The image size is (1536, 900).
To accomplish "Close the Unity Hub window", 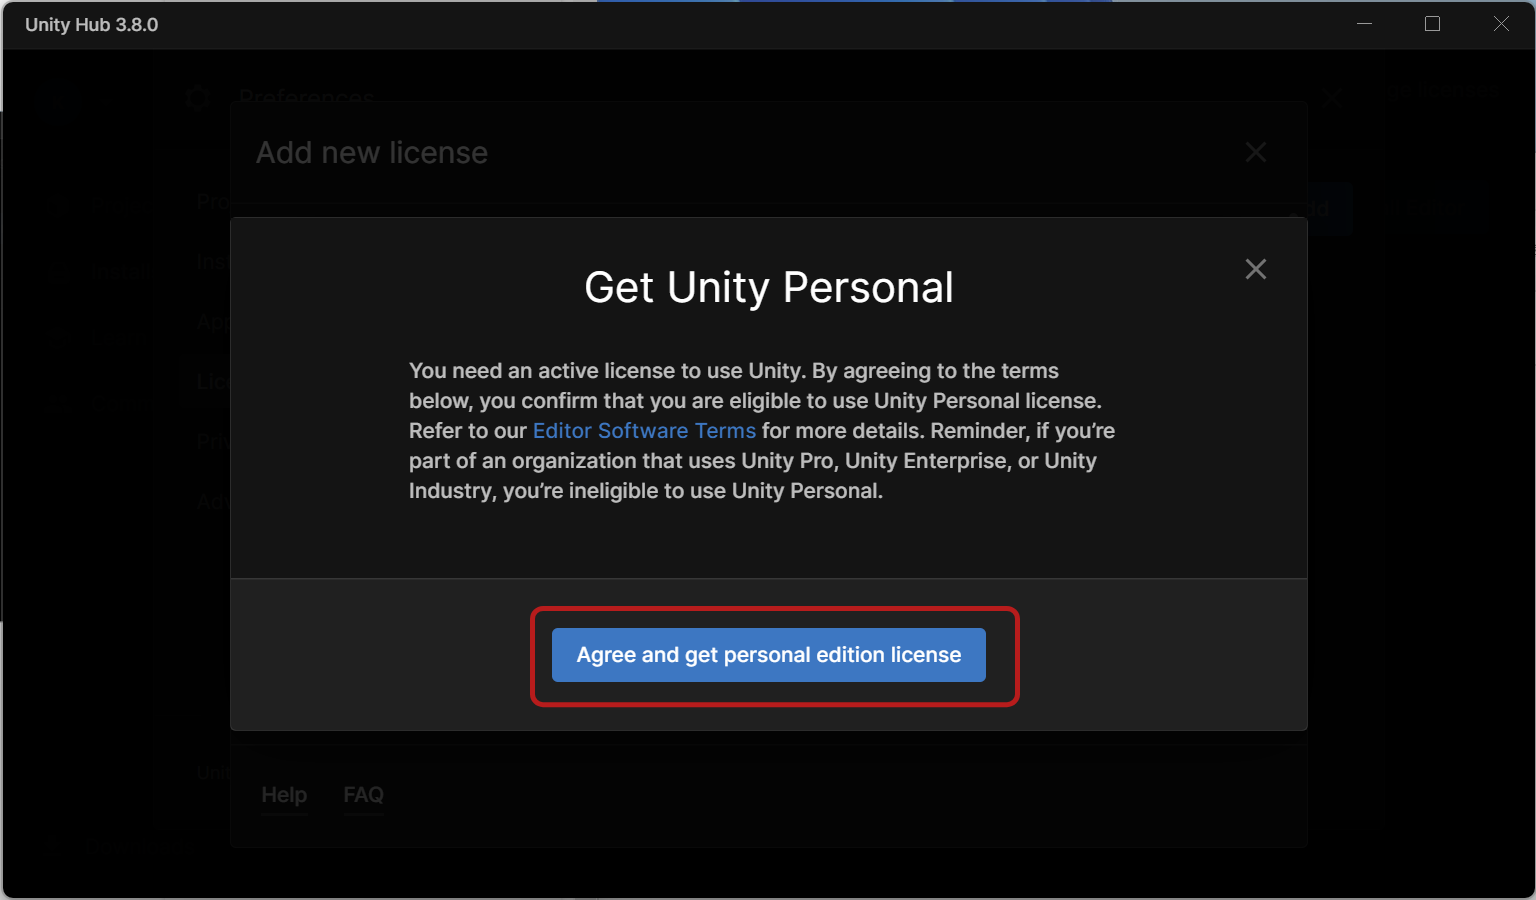I will (1501, 24).
